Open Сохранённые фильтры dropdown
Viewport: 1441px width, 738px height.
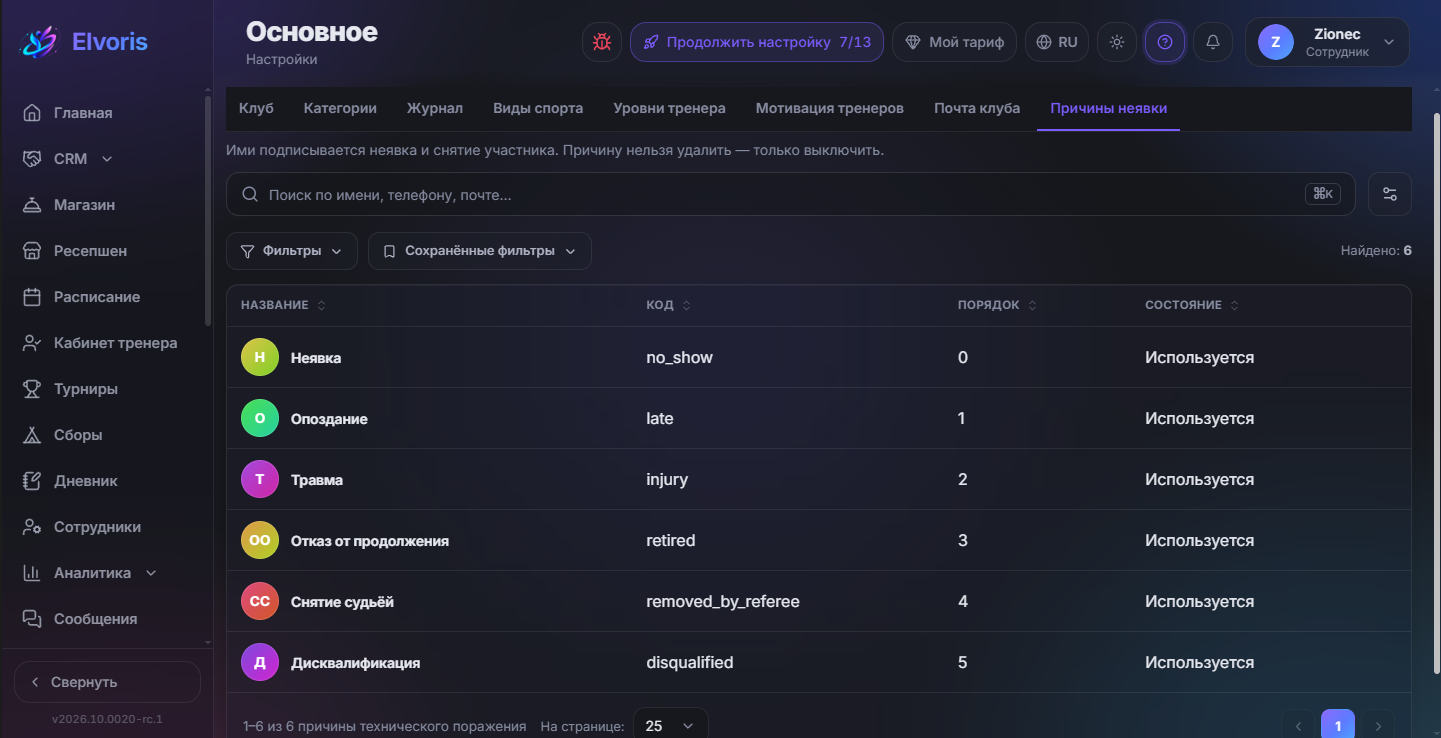(x=480, y=251)
